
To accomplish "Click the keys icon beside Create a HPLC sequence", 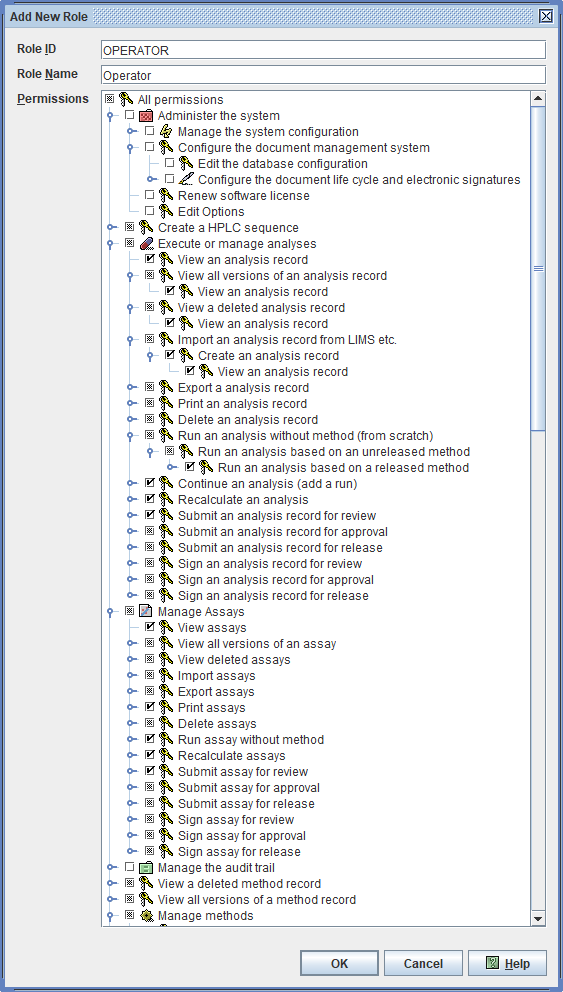I will tap(146, 228).
